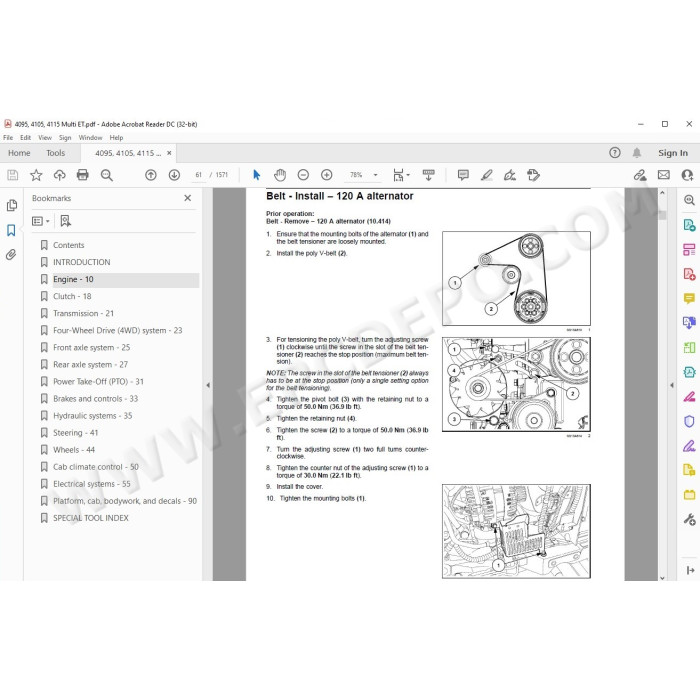The width and height of the screenshot is (700, 700).
Task: Activate the hand pan tool
Action: pyautogui.click(x=280, y=175)
